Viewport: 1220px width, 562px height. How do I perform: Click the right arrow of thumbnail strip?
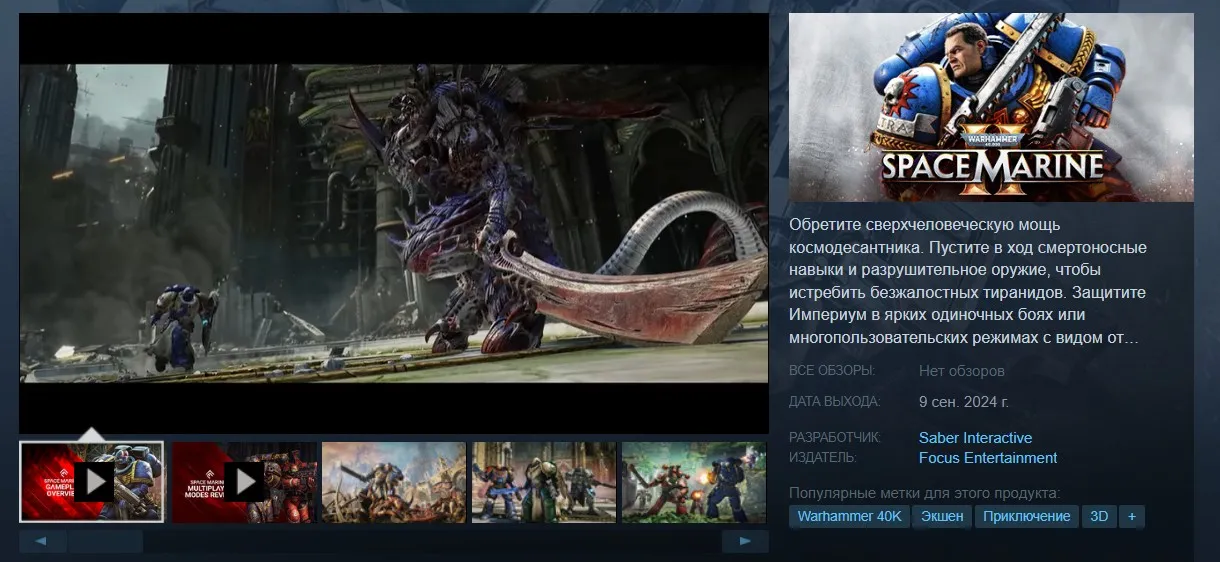point(745,541)
